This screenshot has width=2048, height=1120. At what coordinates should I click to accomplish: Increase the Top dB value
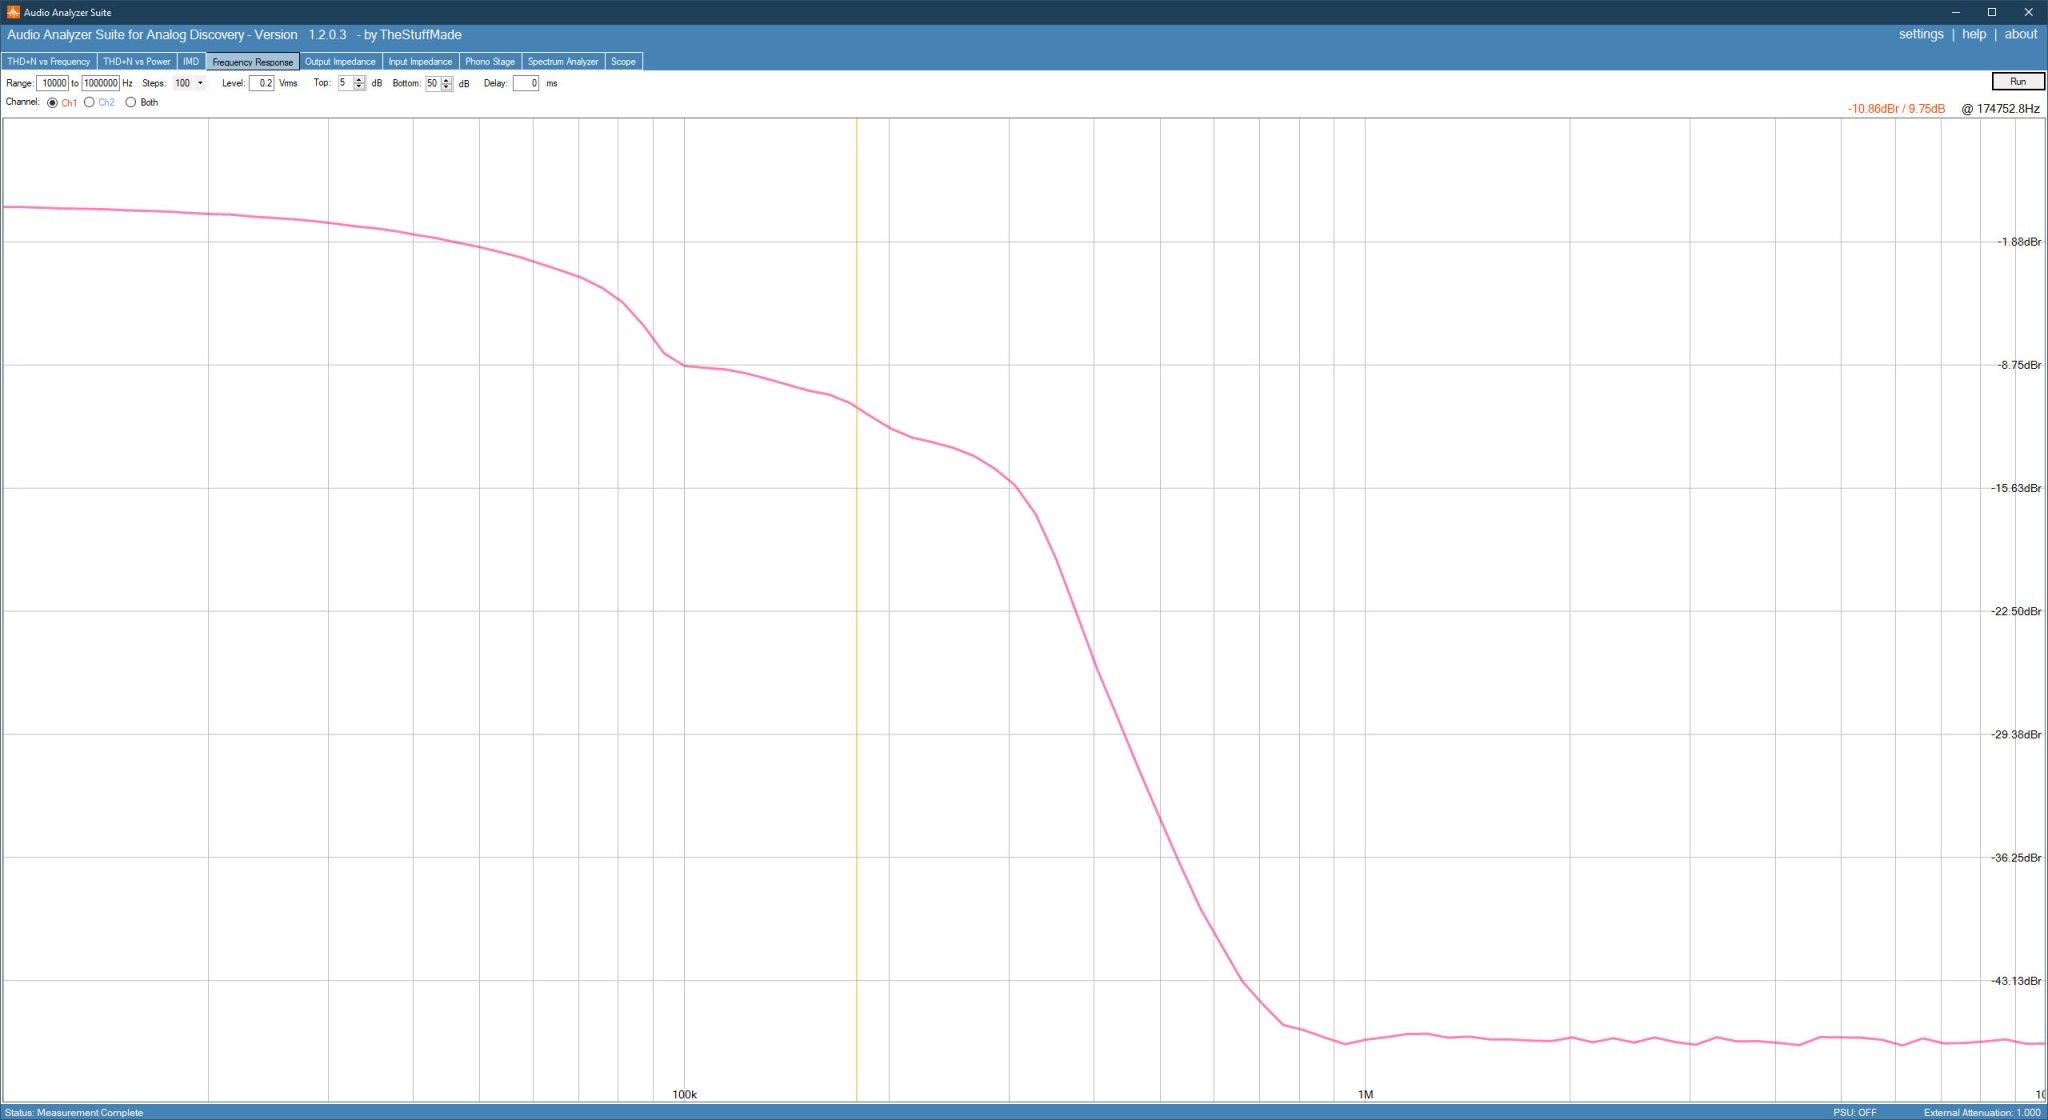(359, 79)
